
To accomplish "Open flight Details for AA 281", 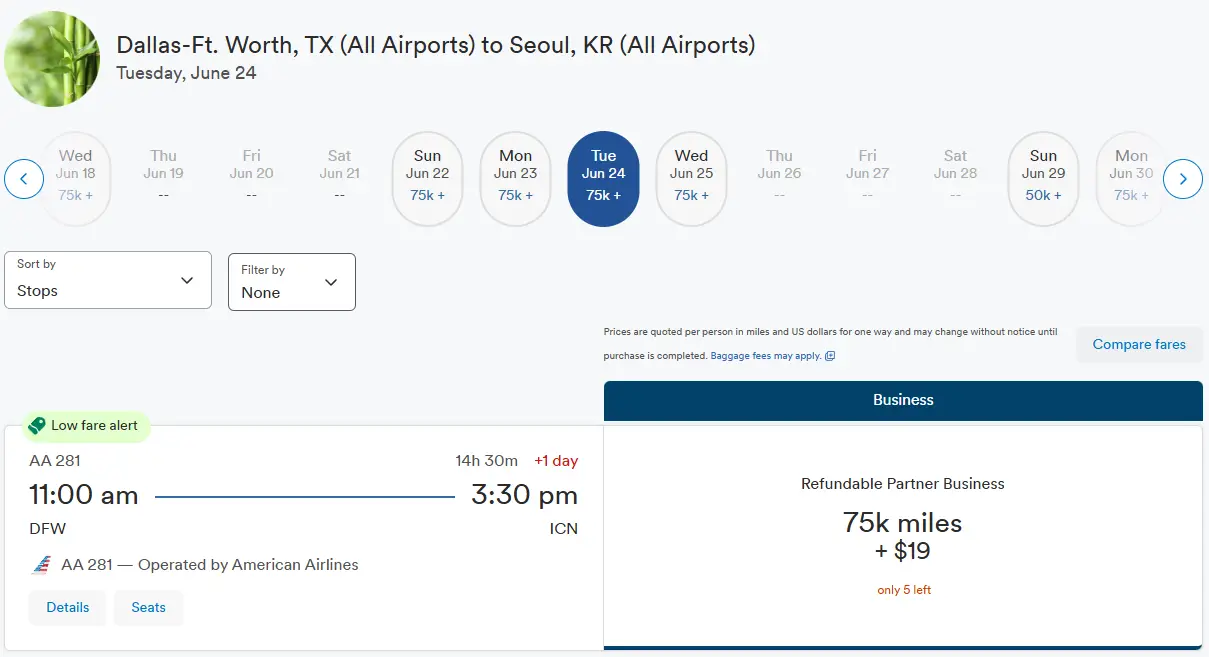I will (68, 607).
